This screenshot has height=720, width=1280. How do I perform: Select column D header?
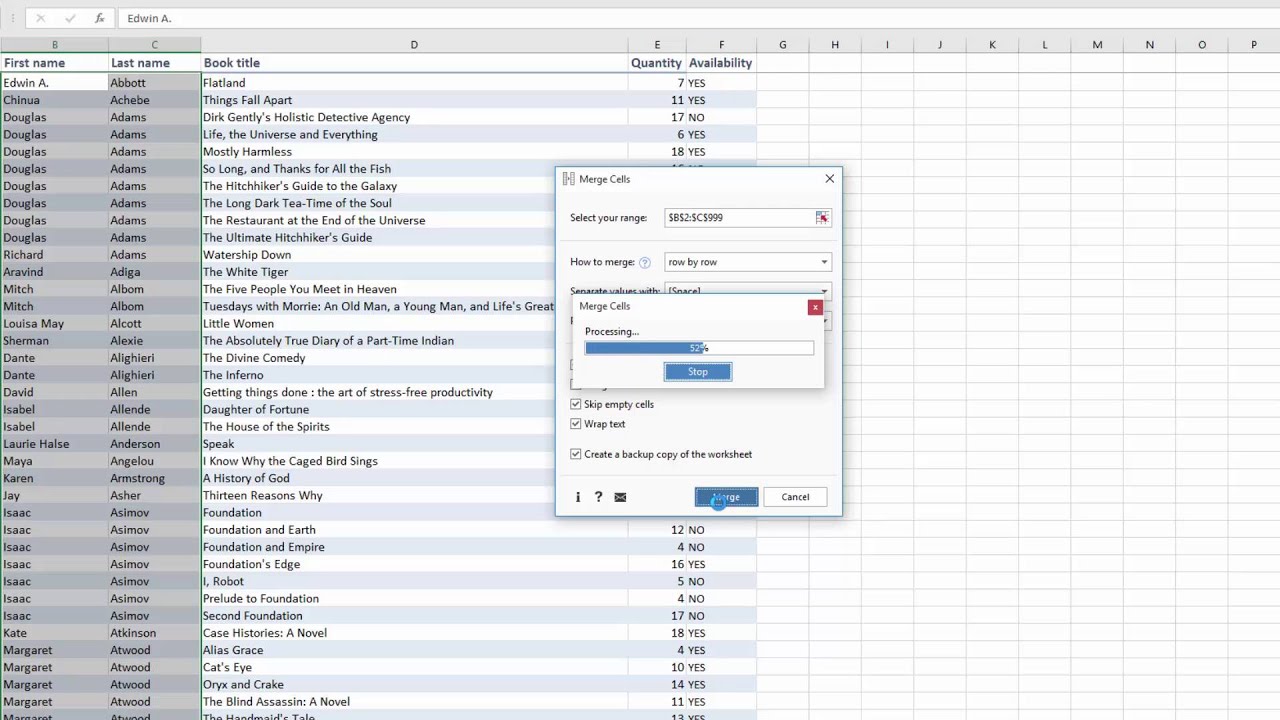414,44
